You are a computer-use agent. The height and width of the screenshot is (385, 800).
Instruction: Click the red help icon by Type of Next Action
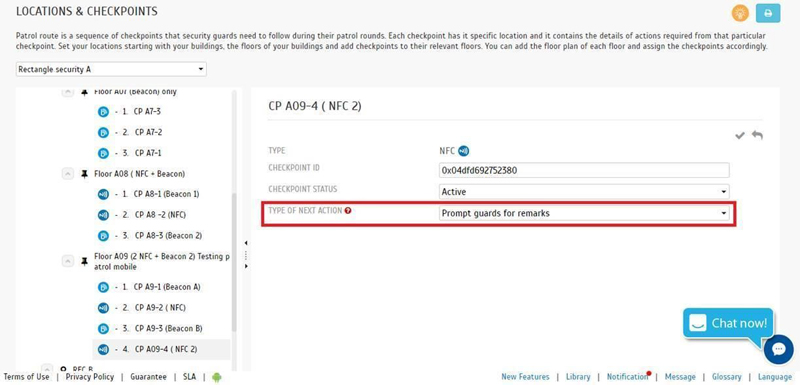click(348, 210)
